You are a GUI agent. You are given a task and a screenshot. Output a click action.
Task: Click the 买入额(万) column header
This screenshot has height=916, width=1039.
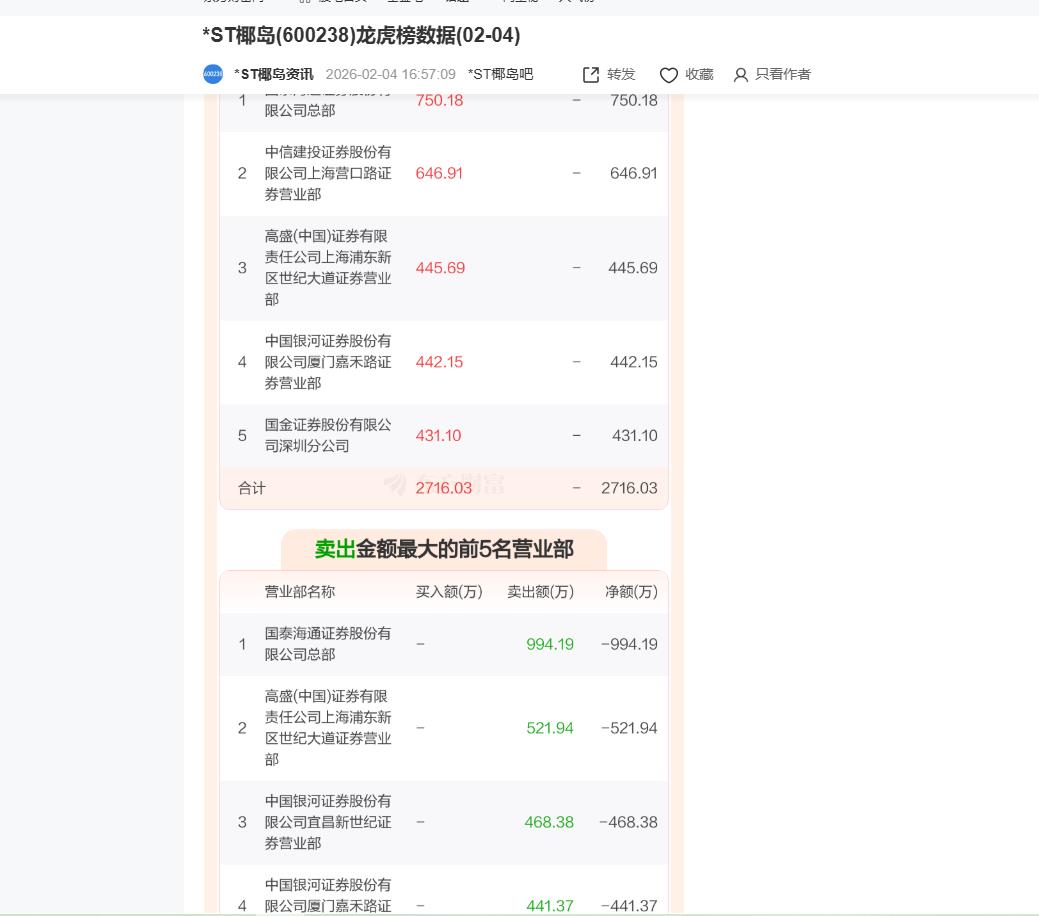449,591
